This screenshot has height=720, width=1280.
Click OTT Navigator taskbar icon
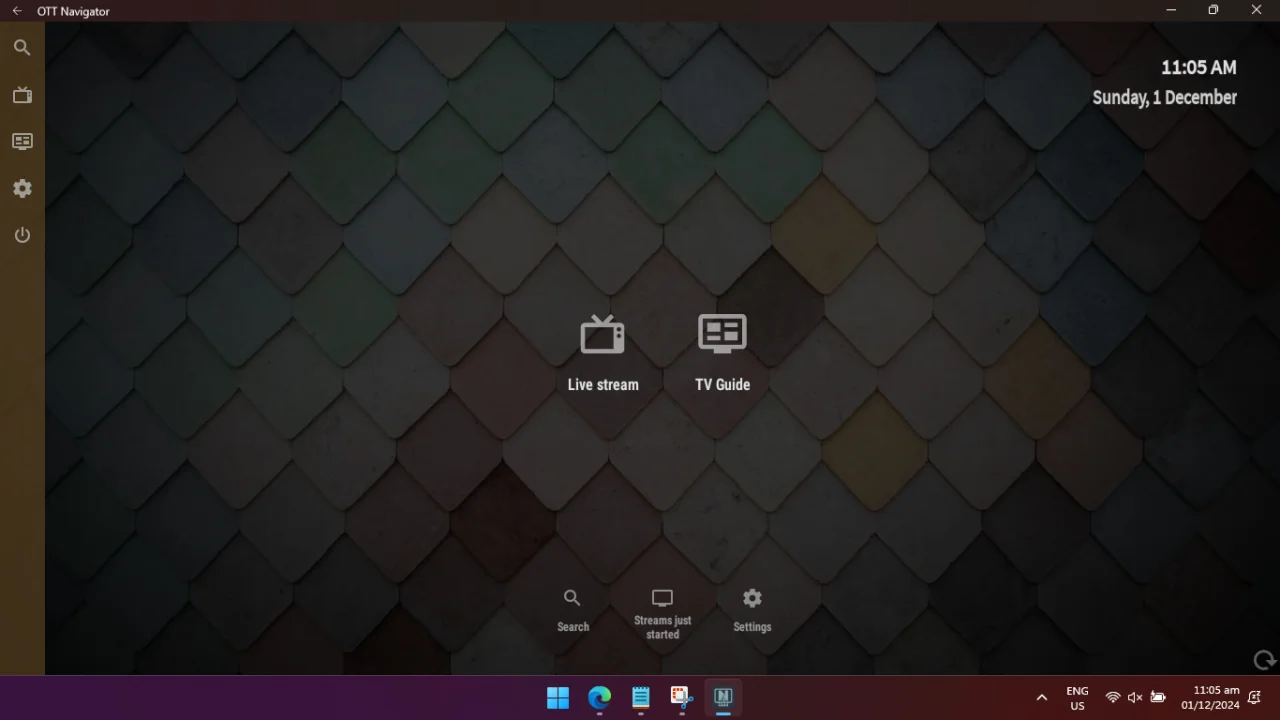point(723,697)
